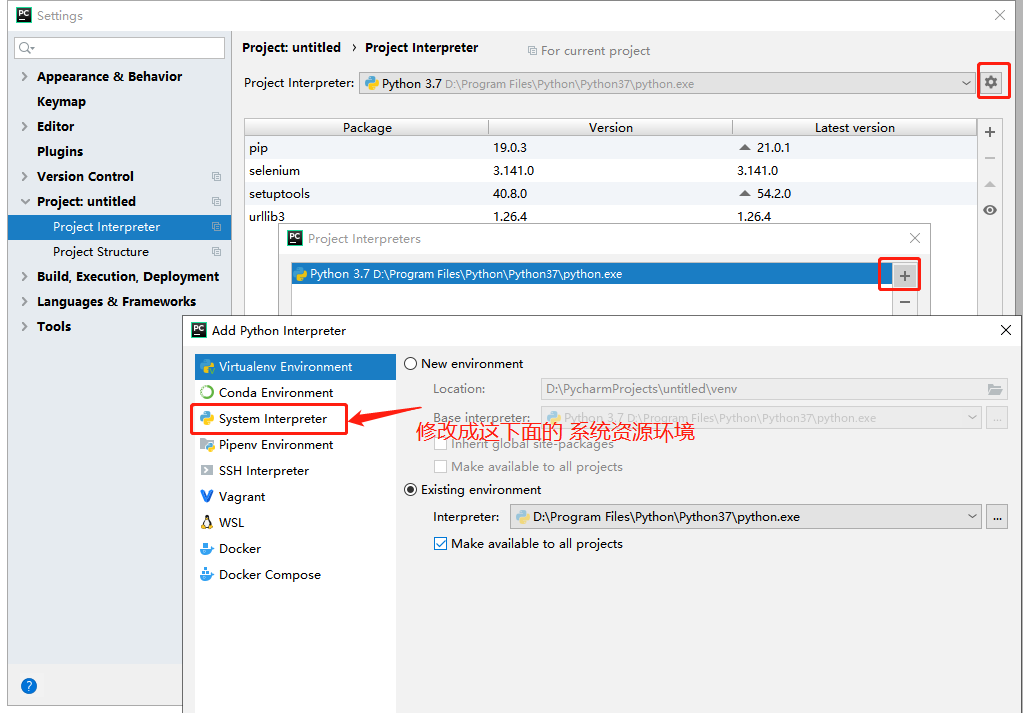Image resolution: width=1023 pixels, height=713 pixels.
Task: Select Vagrant in the interpreter list
Action: tap(295, 497)
